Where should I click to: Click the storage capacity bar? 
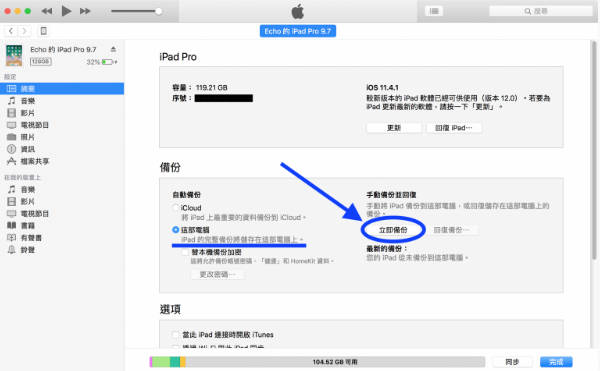317,362
